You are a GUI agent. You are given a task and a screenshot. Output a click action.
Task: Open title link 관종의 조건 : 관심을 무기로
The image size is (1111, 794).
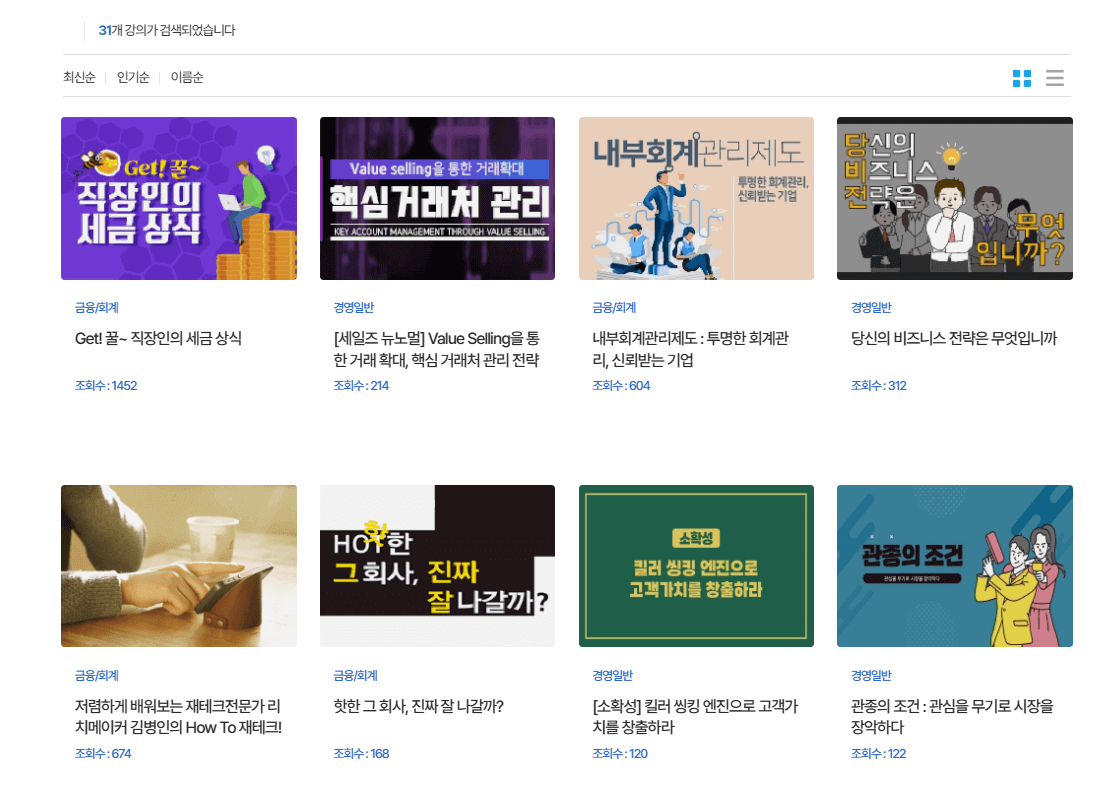(952, 717)
